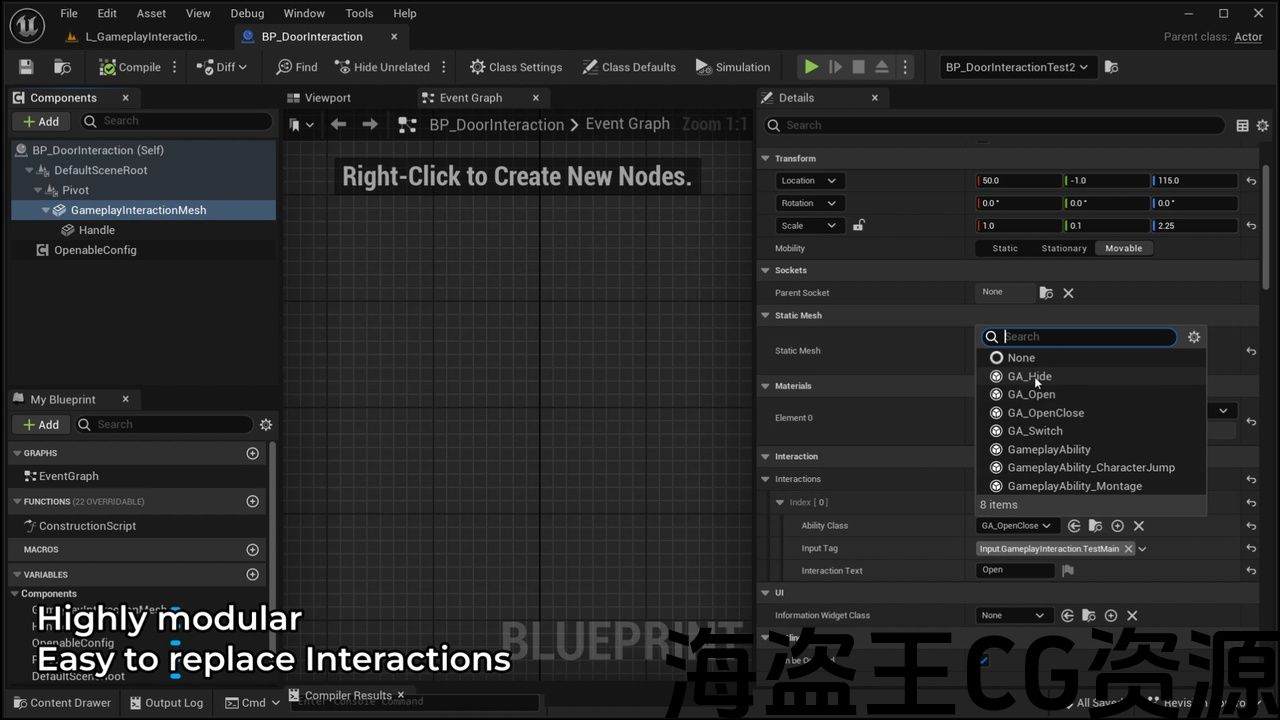Click the Eject control icon

pyautogui.click(x=882, y=67)
